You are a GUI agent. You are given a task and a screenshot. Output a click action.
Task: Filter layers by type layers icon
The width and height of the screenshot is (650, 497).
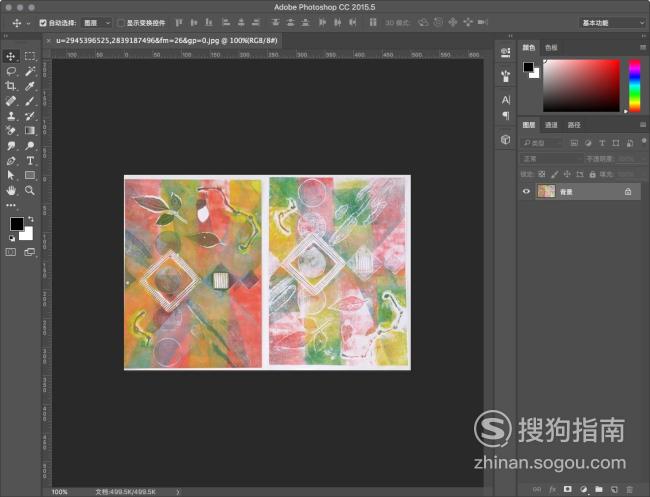(x=602, y=143)
